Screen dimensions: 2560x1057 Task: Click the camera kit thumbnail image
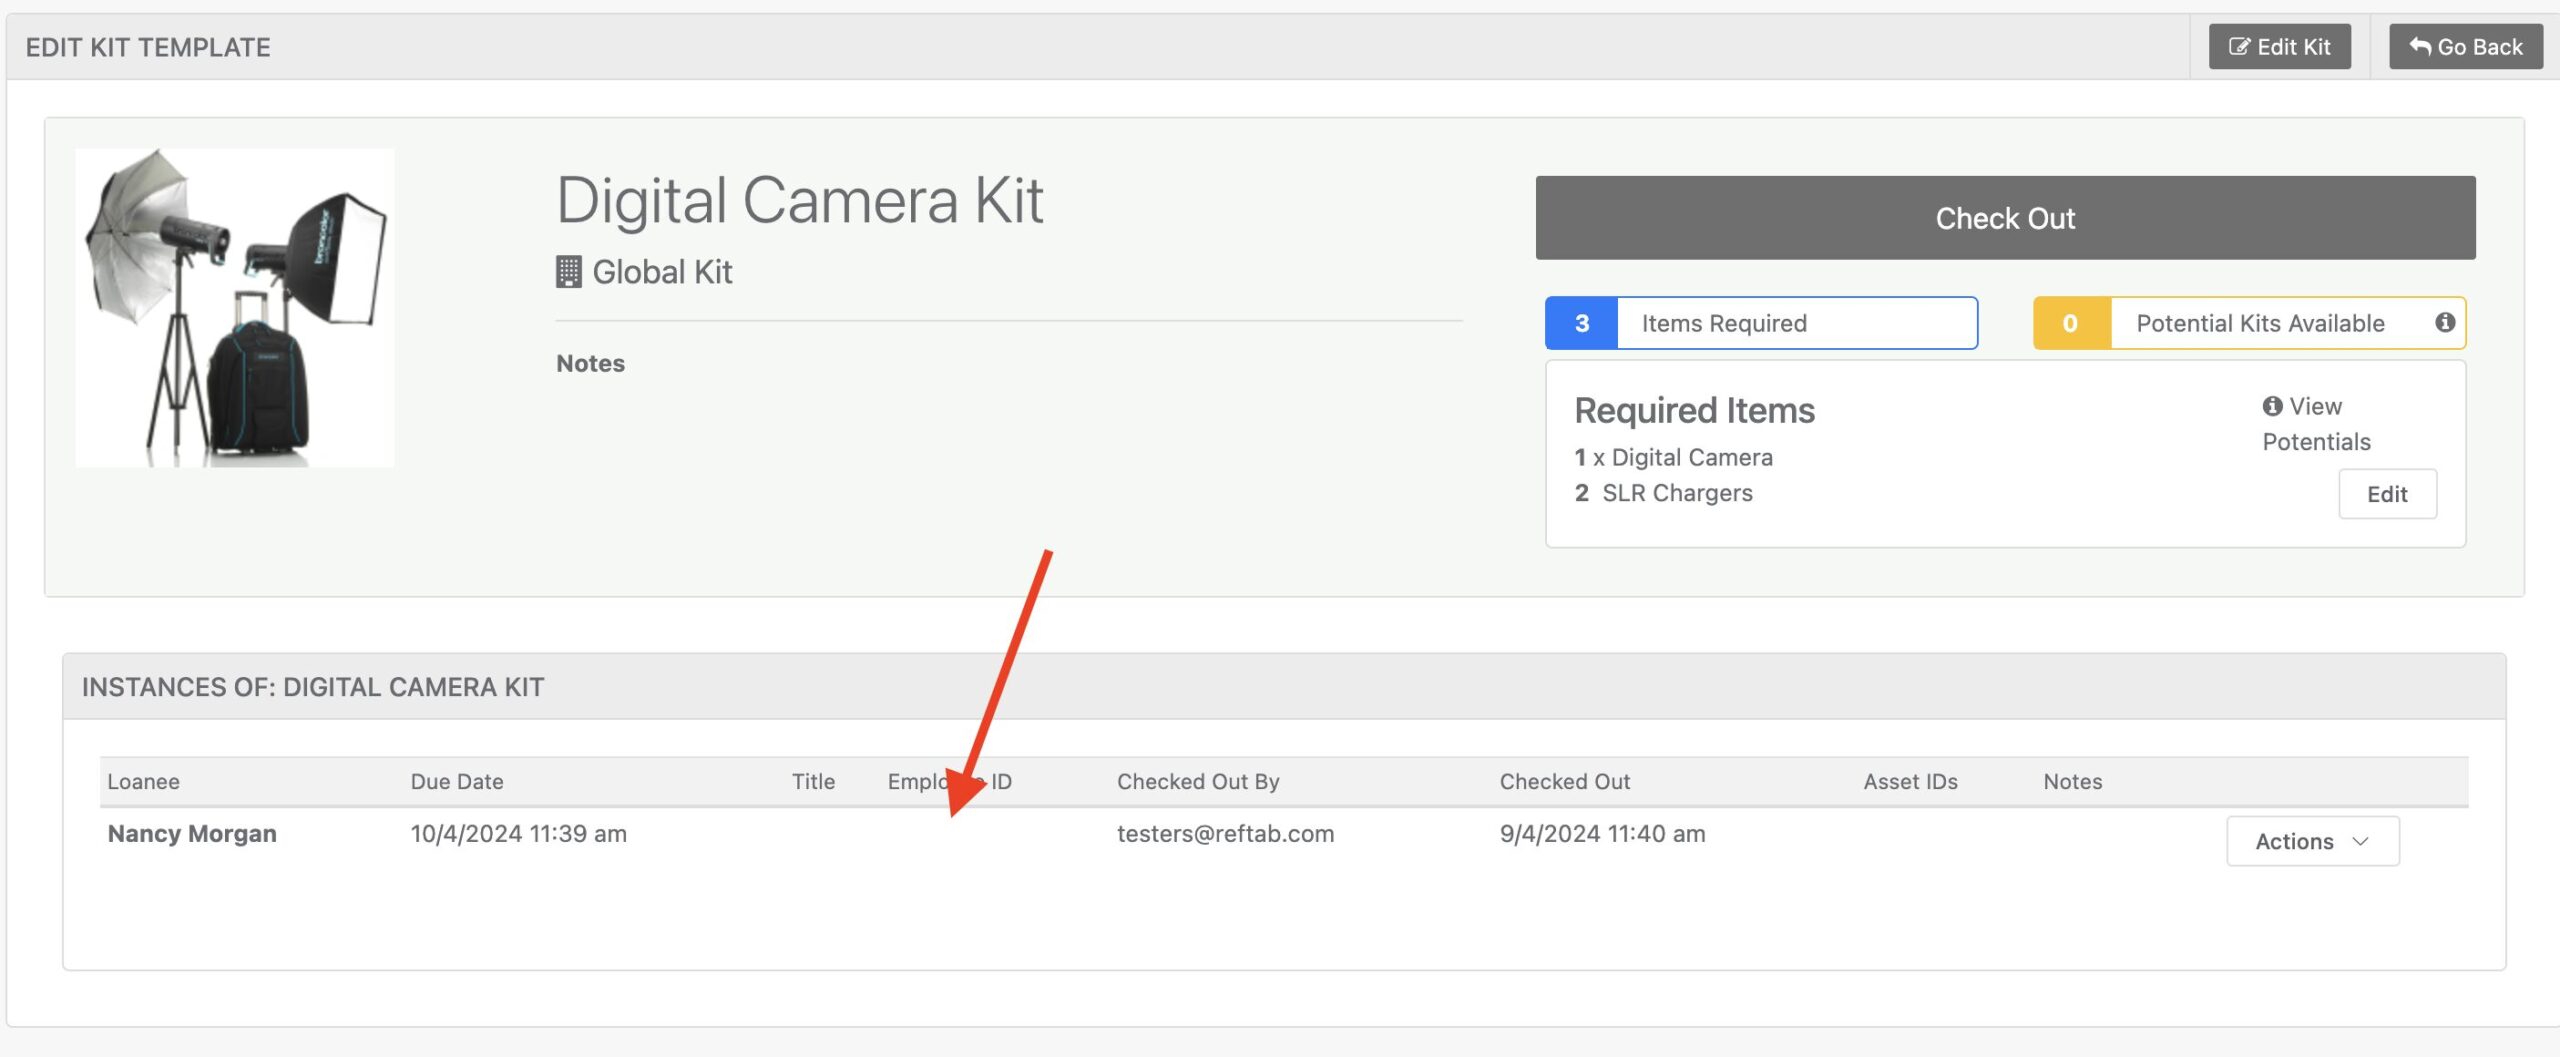point(235,307)
